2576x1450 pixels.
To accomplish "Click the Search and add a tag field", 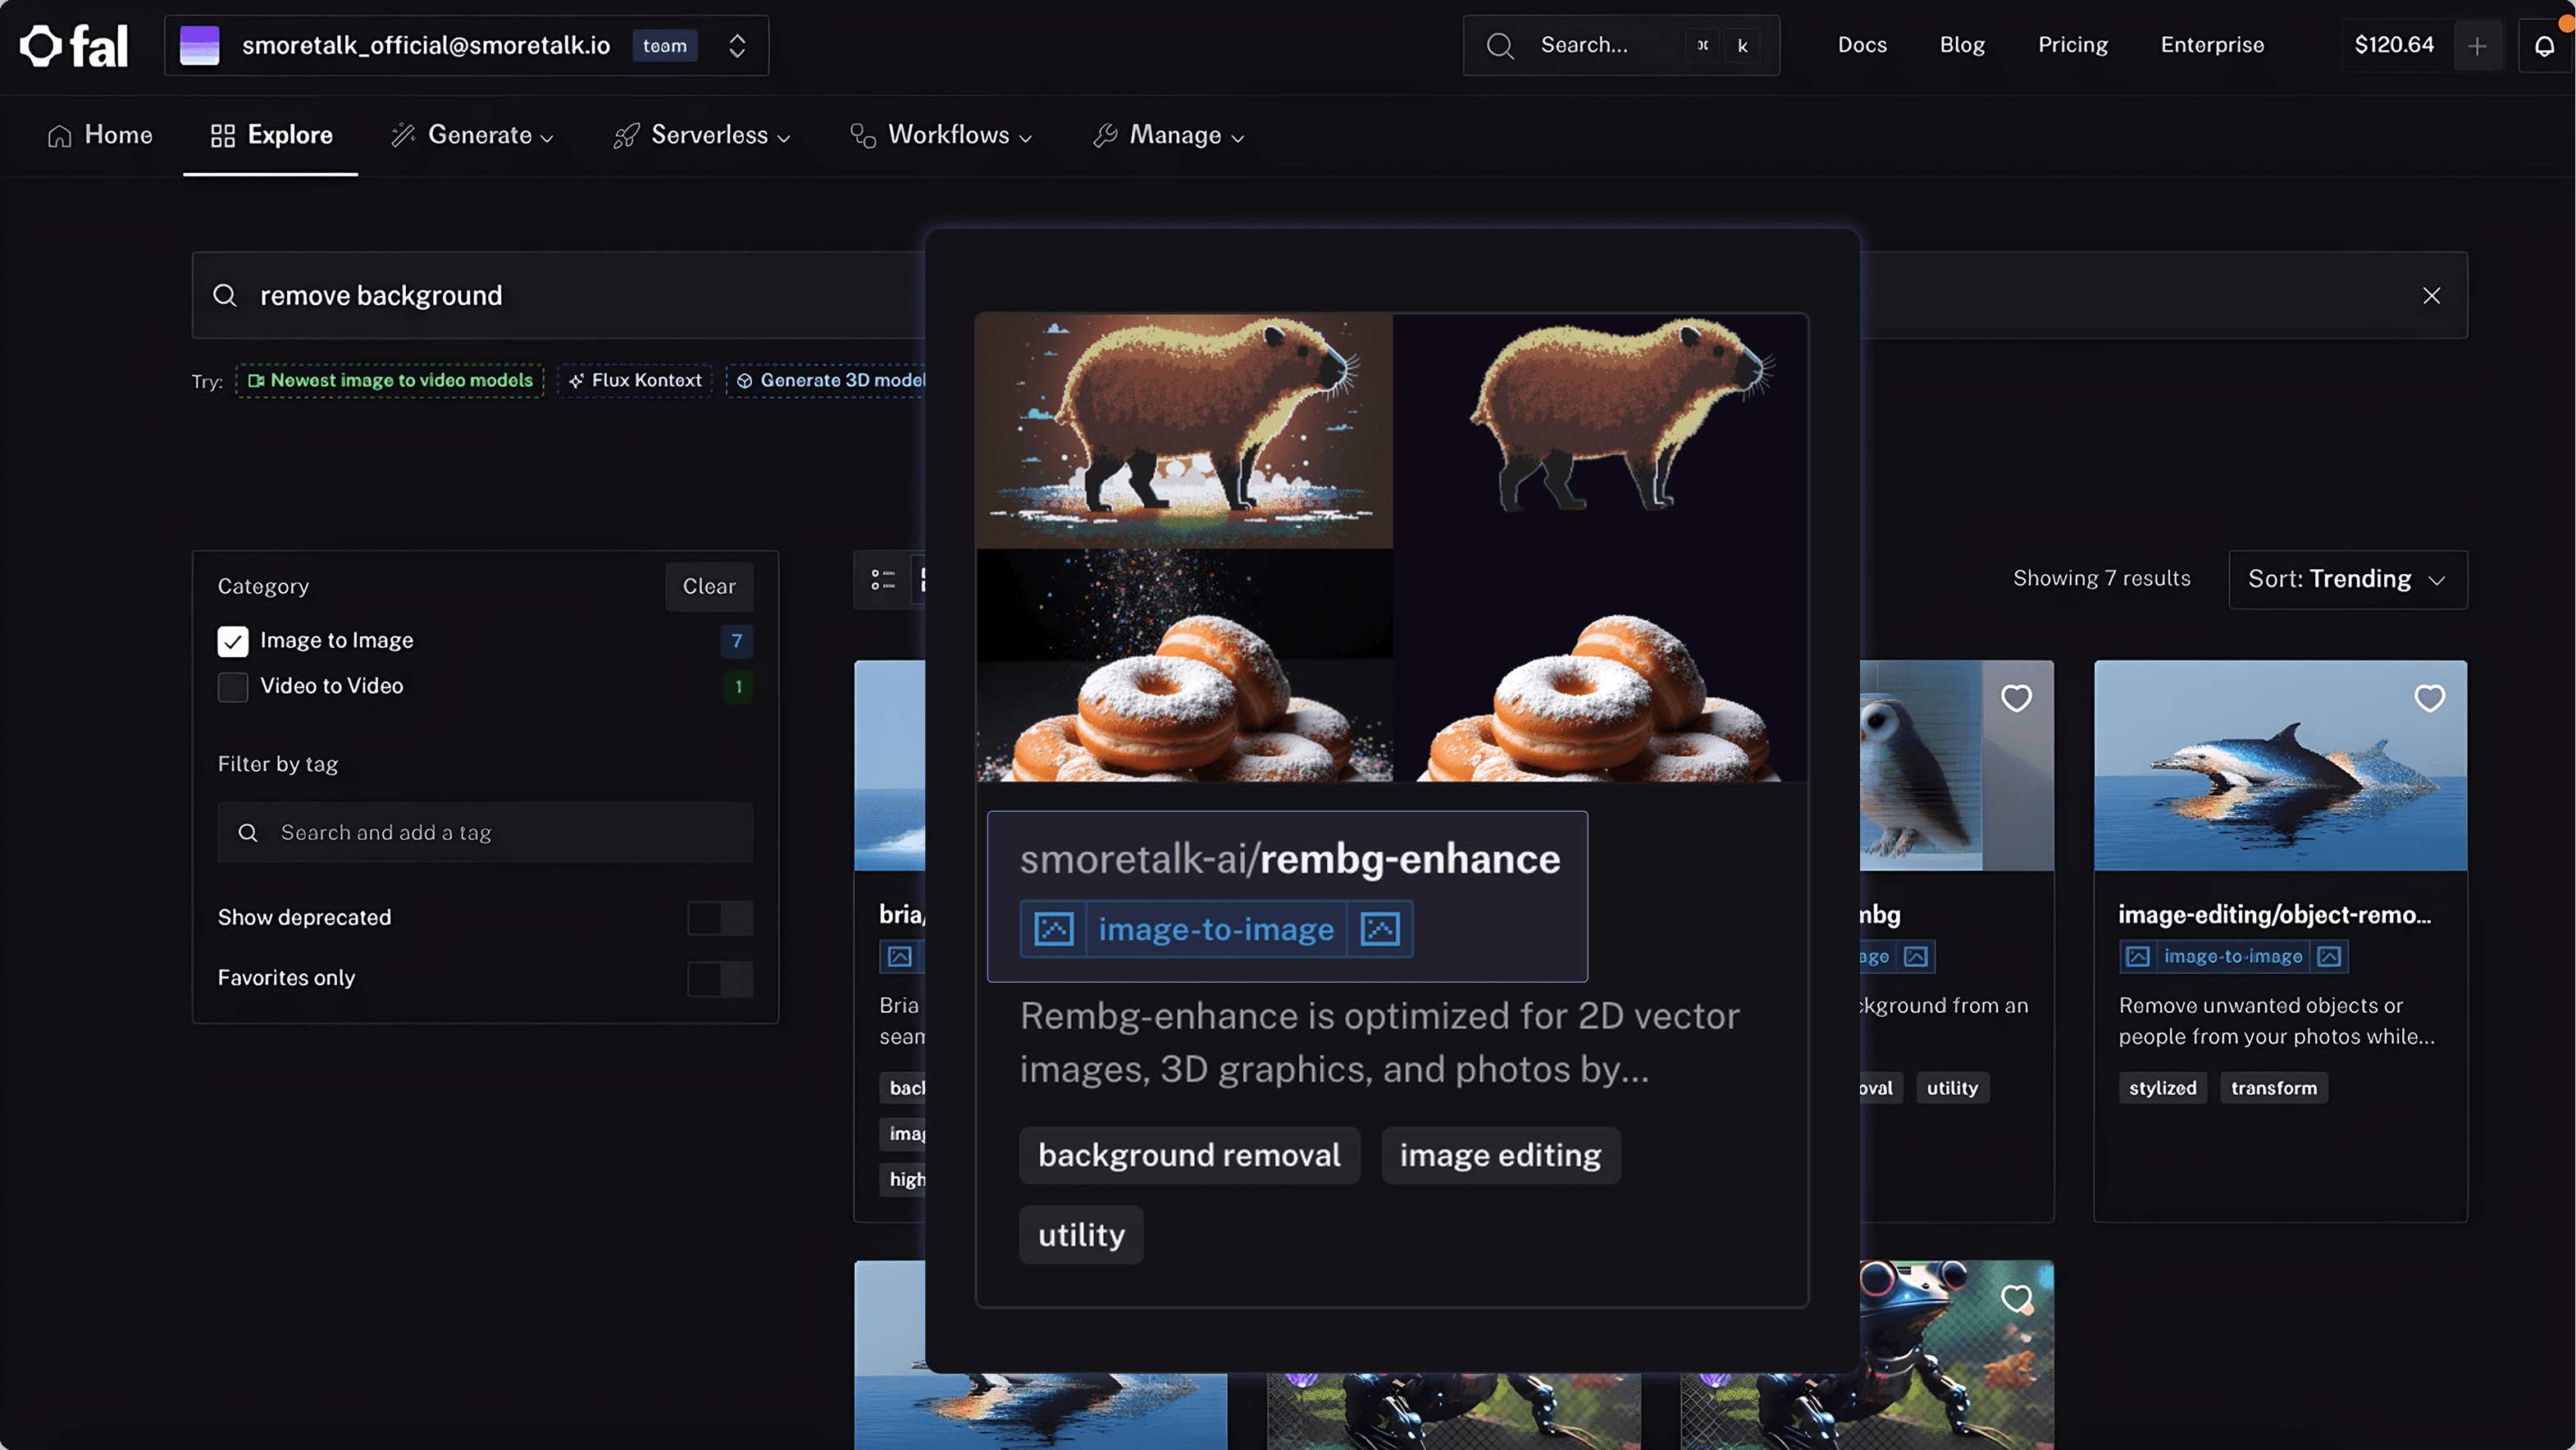I will click(485, 833).
